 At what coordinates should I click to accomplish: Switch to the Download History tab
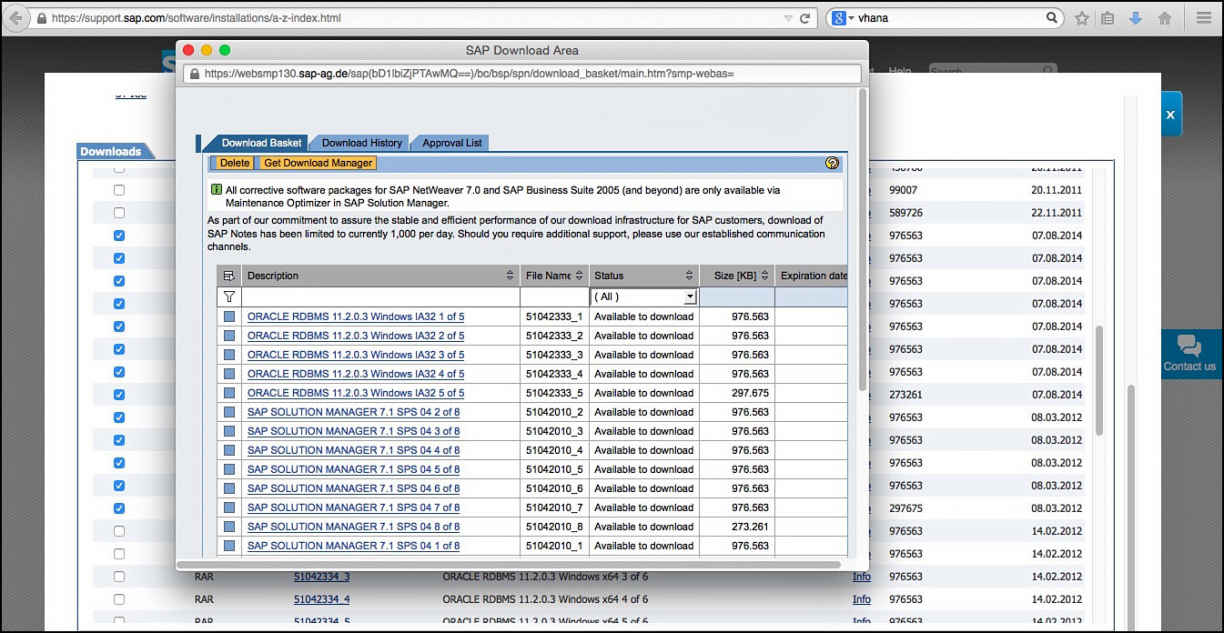[362, 143]
